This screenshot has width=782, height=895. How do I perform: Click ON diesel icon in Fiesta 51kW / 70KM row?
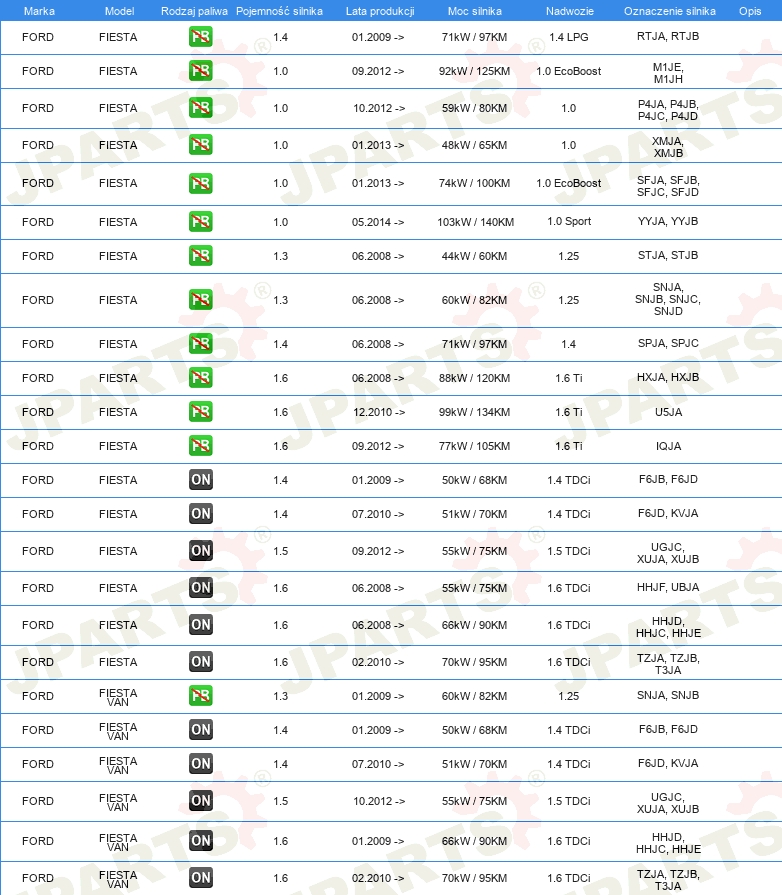coord(200,514)
